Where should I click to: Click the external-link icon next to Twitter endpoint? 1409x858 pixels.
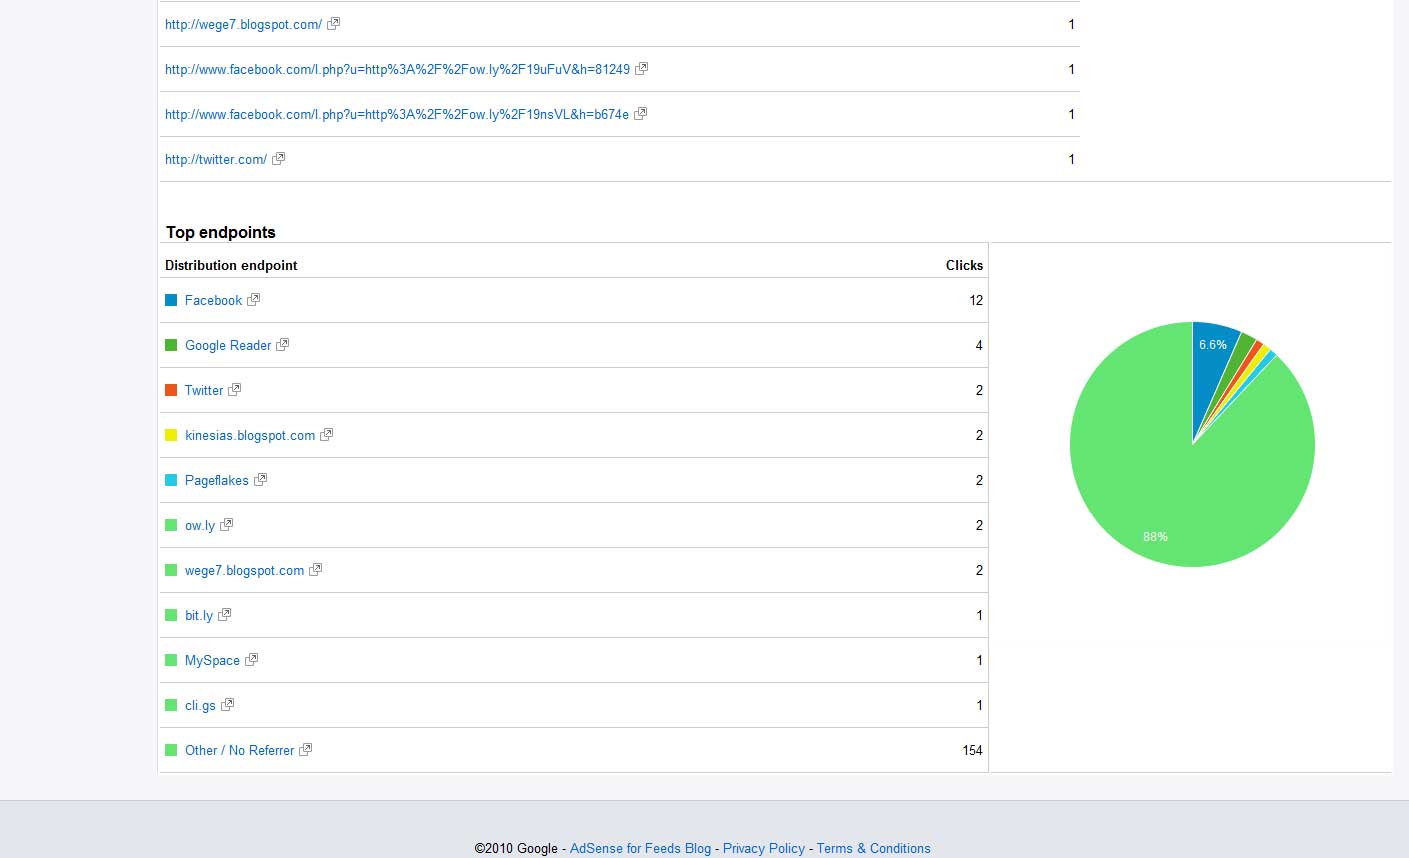(235, 390)
